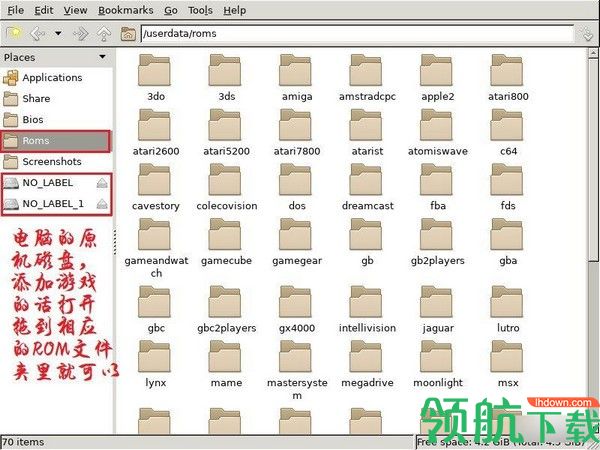Go back to previous folder
600x450 pixels.
coord(37,34)
